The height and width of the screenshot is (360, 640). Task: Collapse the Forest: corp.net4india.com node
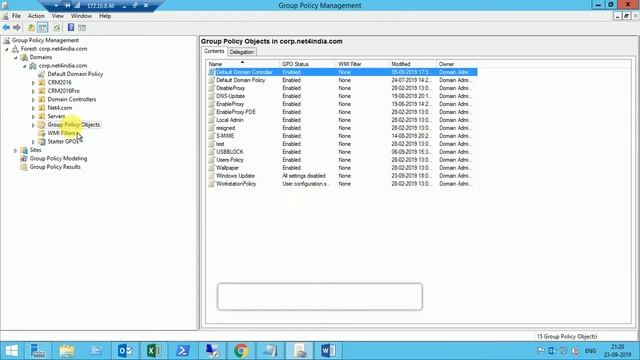(x=7, y=49)
